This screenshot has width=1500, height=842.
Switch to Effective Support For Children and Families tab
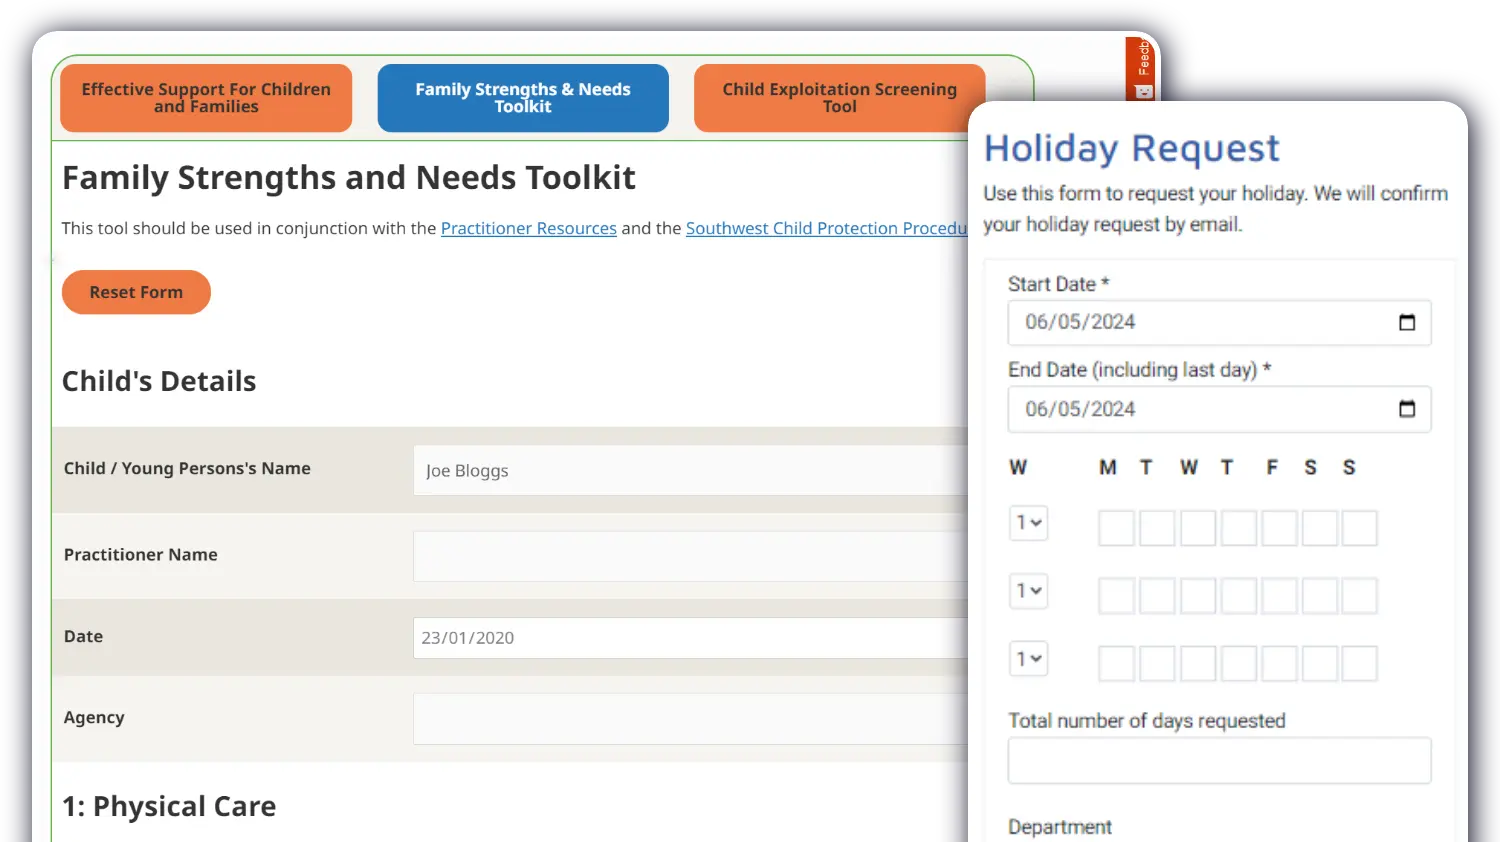206,98
